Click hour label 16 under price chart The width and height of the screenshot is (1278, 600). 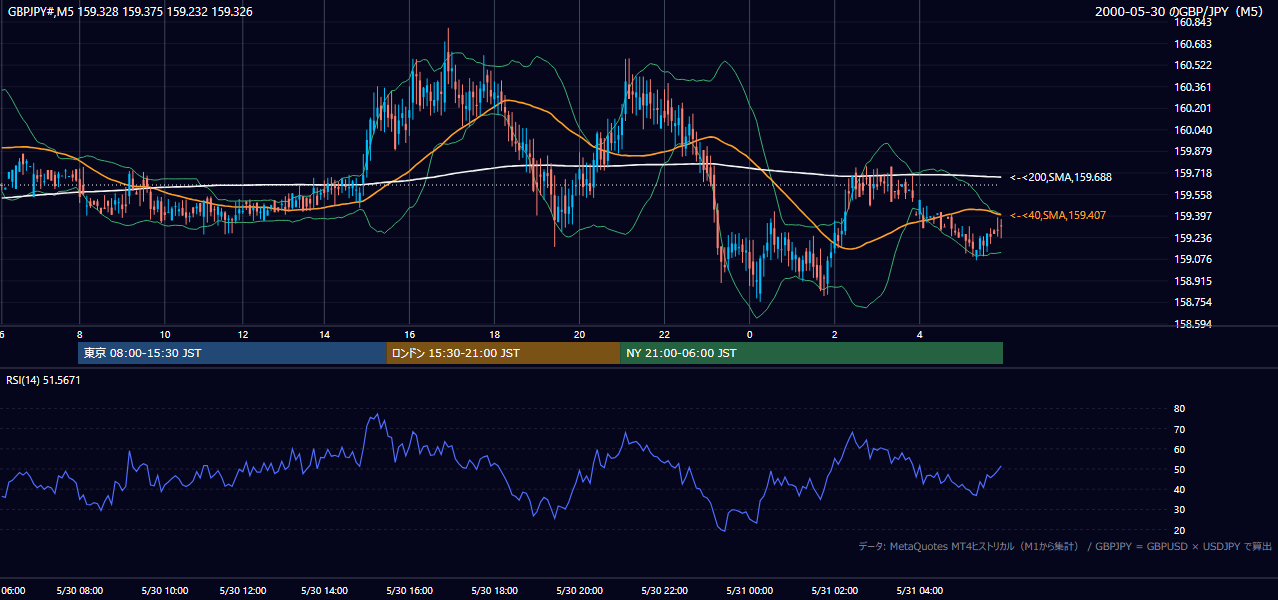click(x=410, y=334)
